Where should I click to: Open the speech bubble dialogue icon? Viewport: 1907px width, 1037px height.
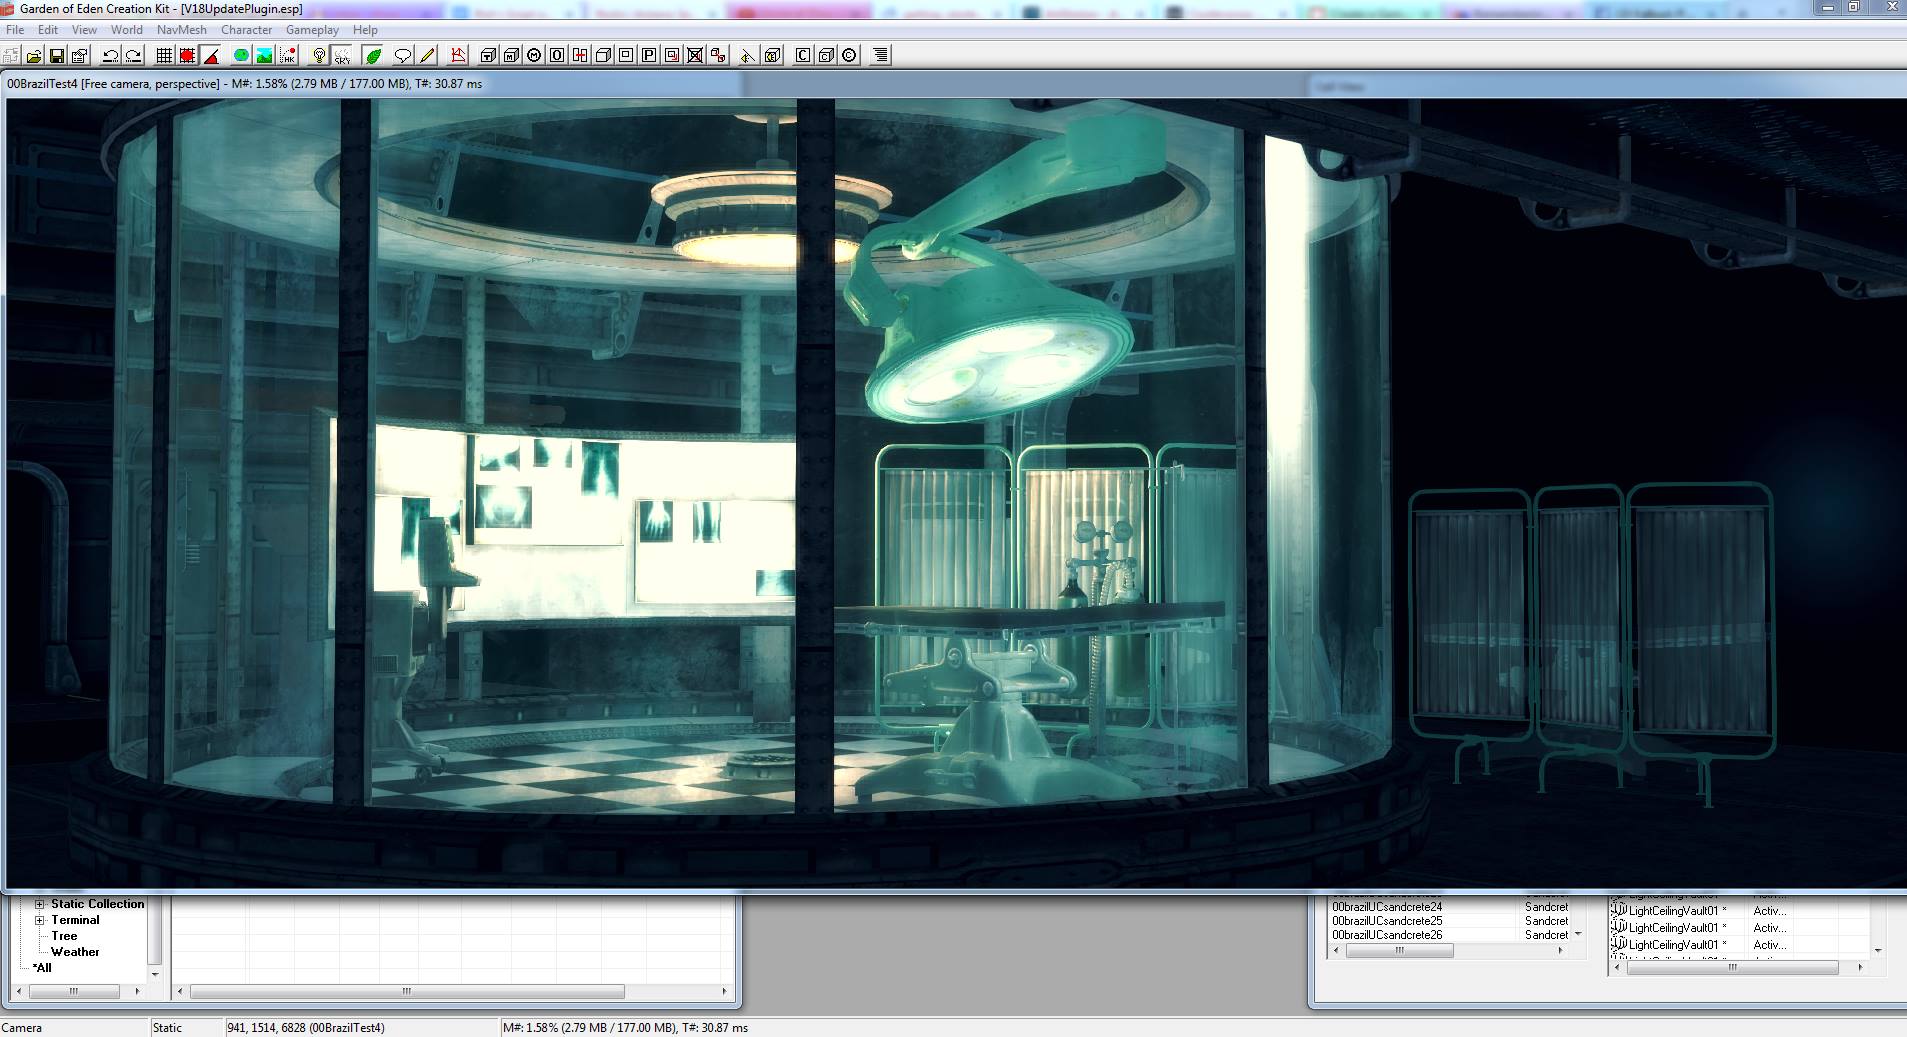[403, 55]
